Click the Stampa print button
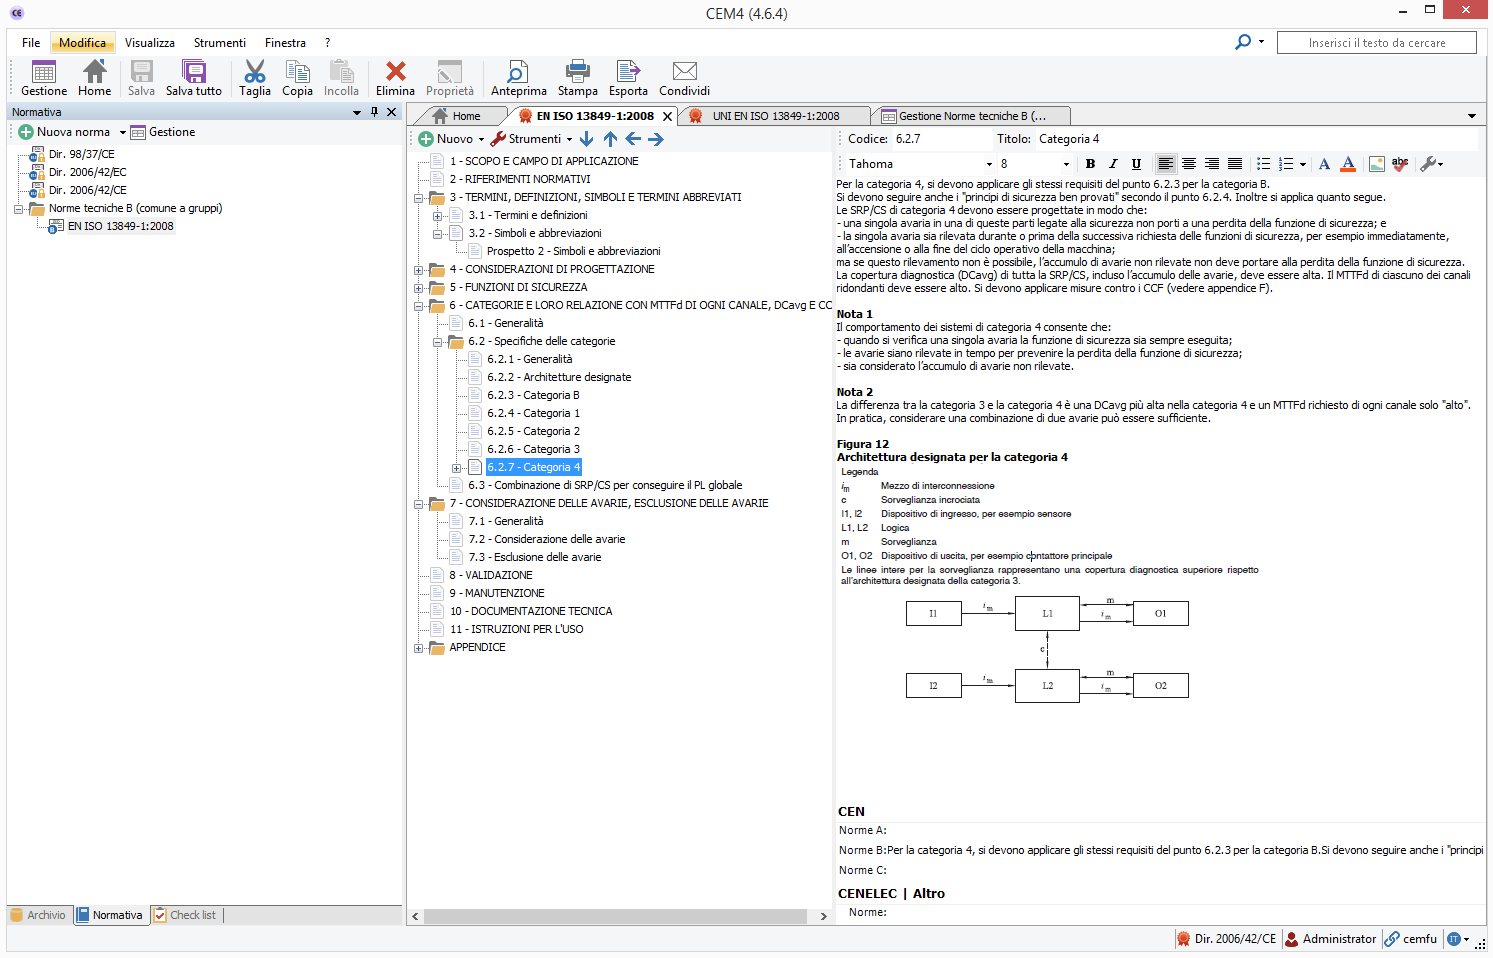This screenshot has height=958, width=1493. point(577,78)
